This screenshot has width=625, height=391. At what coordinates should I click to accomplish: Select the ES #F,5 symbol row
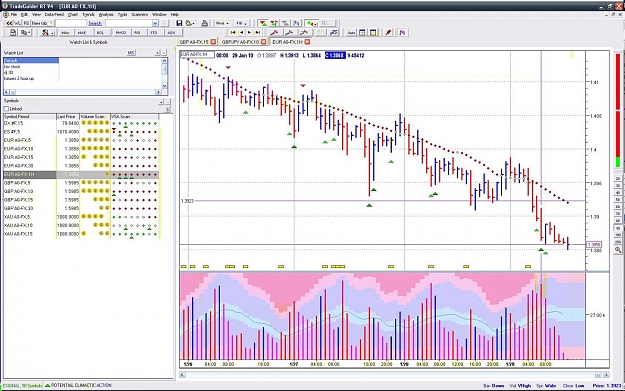81,132
